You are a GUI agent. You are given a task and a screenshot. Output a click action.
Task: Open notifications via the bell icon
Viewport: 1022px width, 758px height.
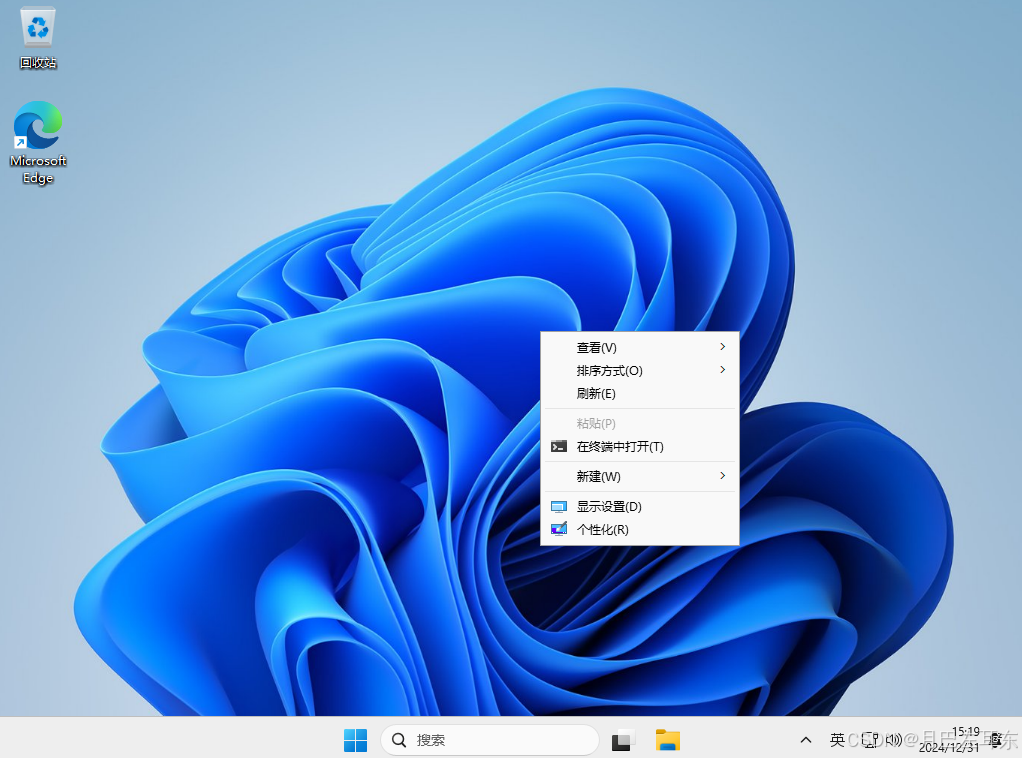(996, 740)
